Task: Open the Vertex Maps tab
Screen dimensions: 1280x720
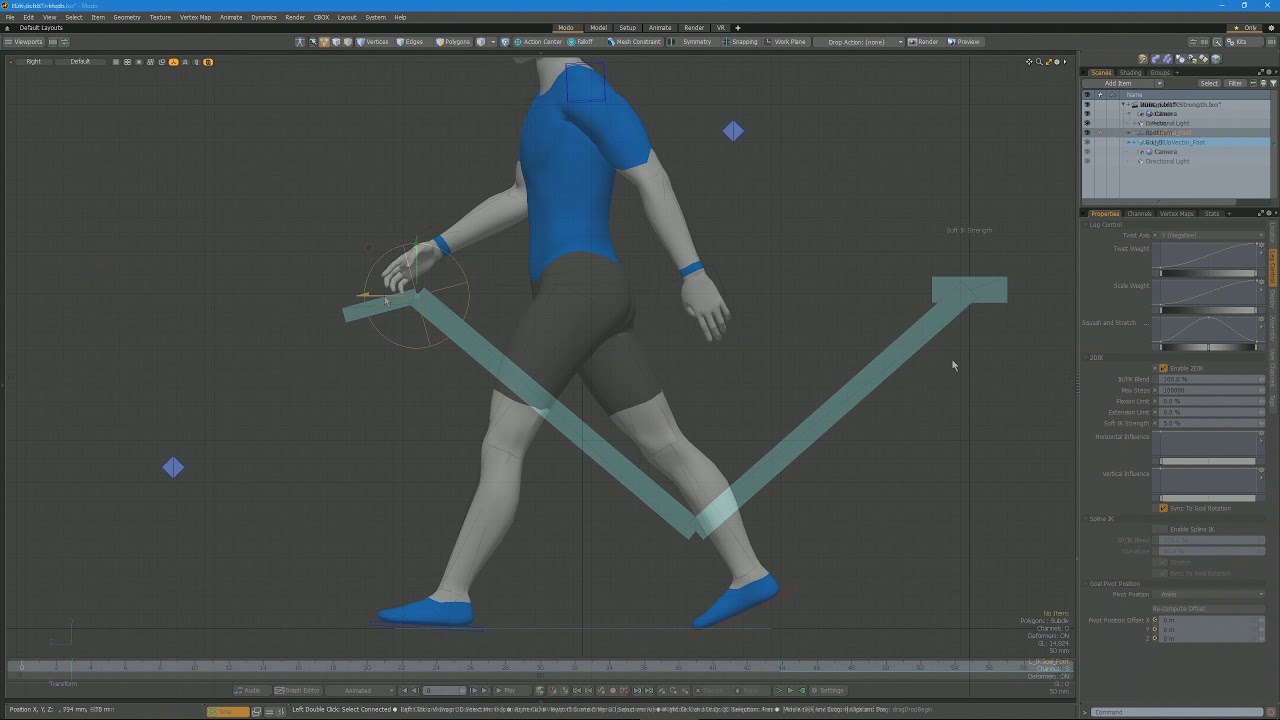Action: point(1176,214)
